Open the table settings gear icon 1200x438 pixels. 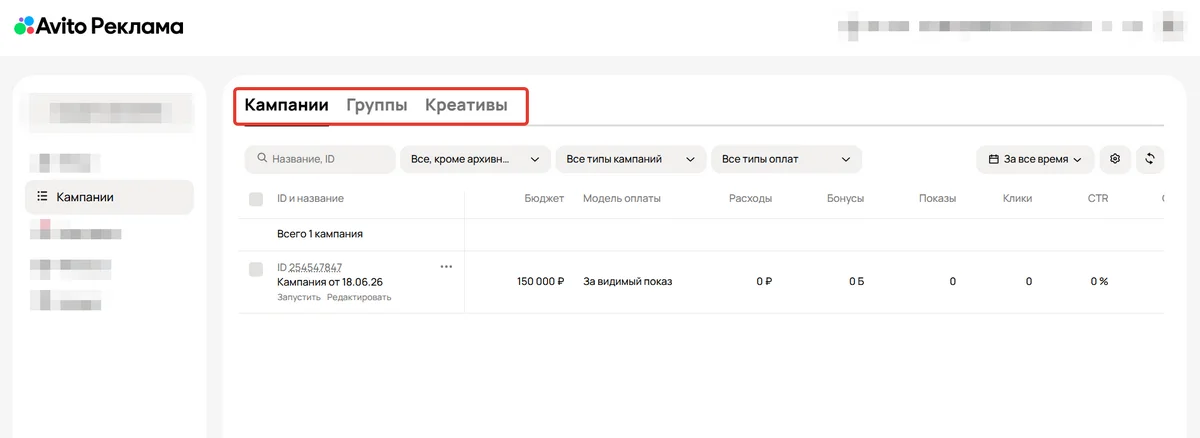click(1115, 159)
